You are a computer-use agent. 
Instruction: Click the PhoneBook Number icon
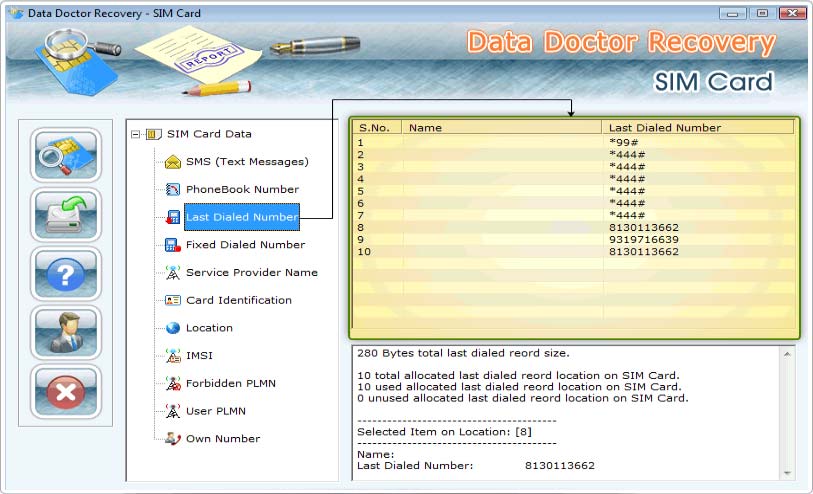pos(173,190)
